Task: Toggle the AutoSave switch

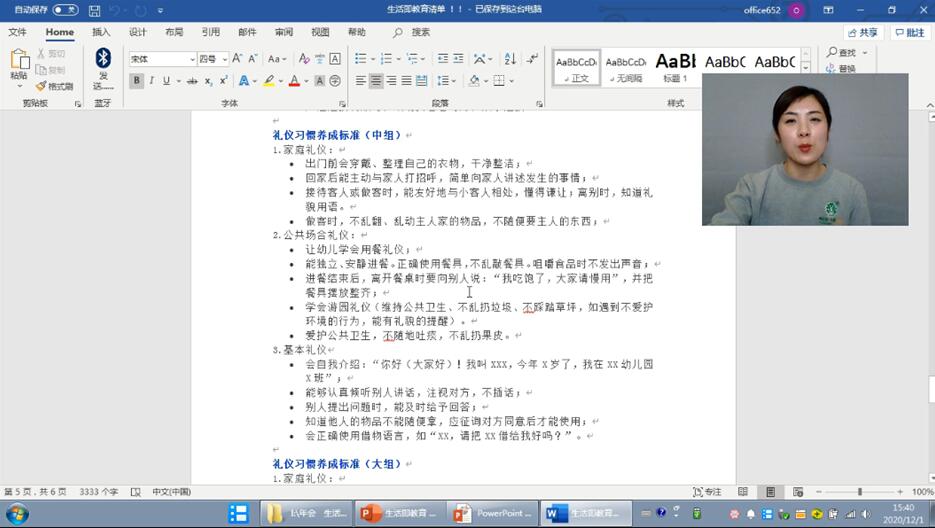Action: pos(65,10)
